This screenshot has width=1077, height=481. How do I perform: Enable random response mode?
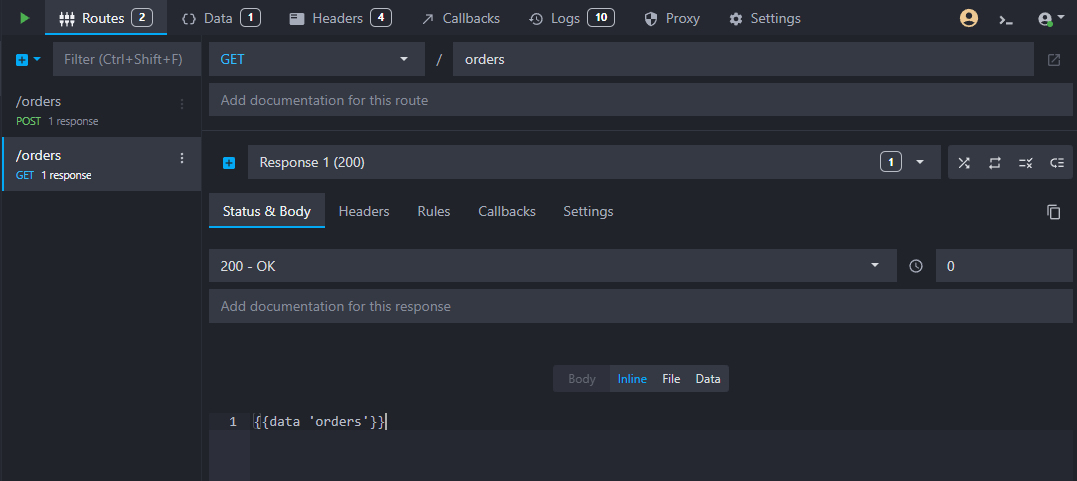click(x=964, y=163)
